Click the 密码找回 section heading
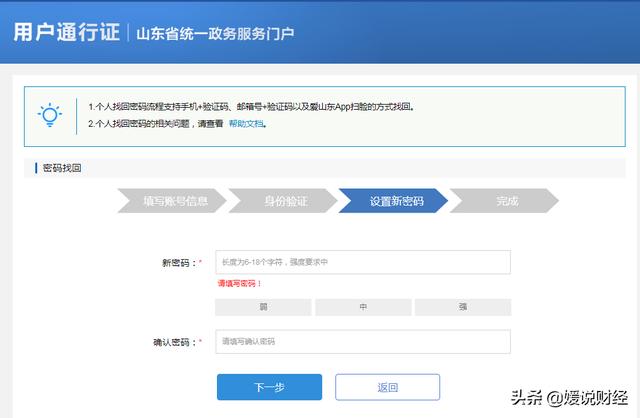The width and height of the screenshot is (640, 418). click(62, 167)
